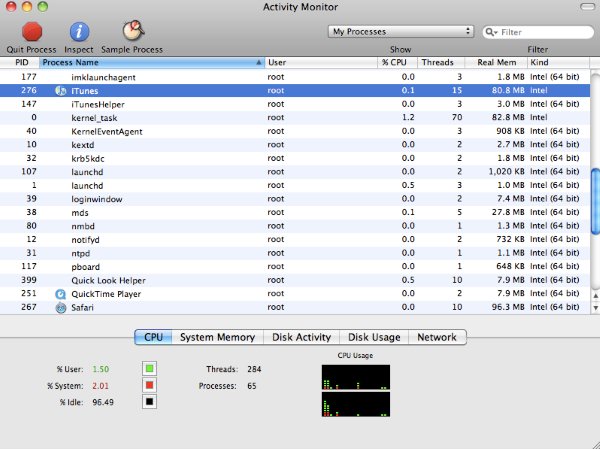The image size is (600, 449).
Task: Click the window toolbar toggle pill button
Action: [588, 7]
